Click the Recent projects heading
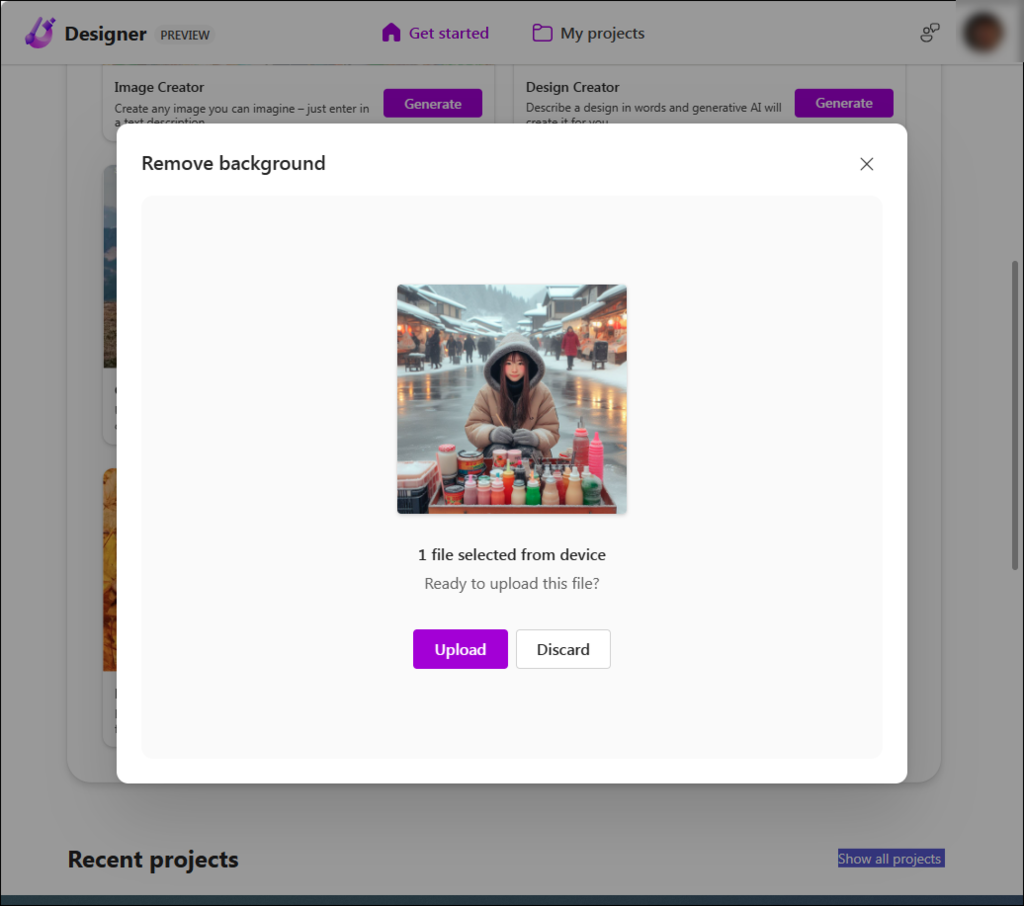1024x906 pixels. (x=153, y=859)
